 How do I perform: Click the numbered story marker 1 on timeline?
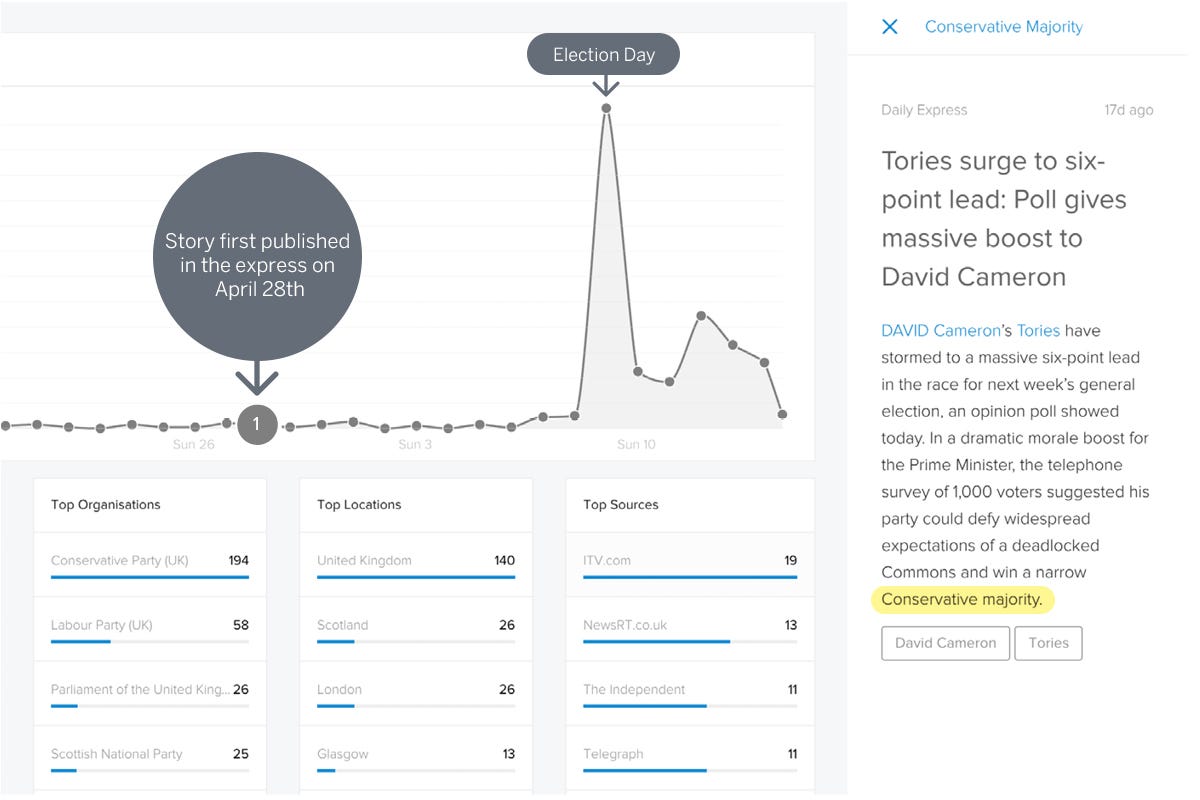point(256,424)
